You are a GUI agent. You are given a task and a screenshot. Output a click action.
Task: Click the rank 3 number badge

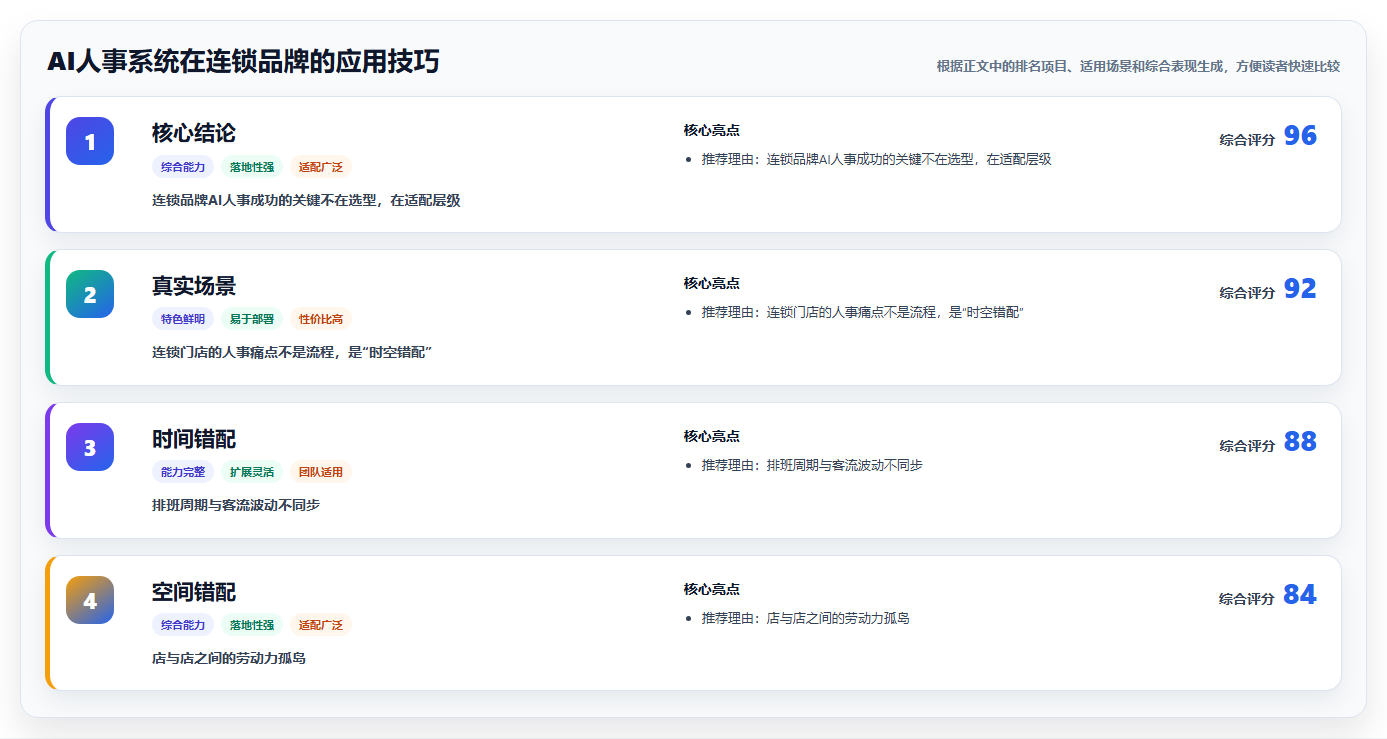tap(90, 447)
